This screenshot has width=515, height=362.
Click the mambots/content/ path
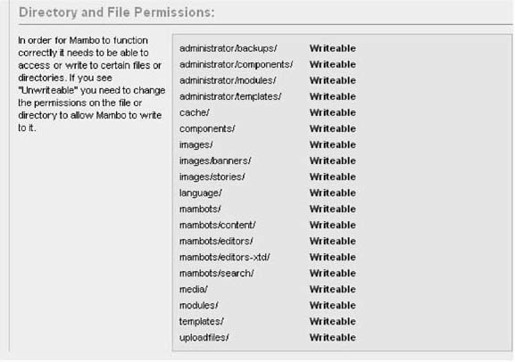click(x=217, y=225)
